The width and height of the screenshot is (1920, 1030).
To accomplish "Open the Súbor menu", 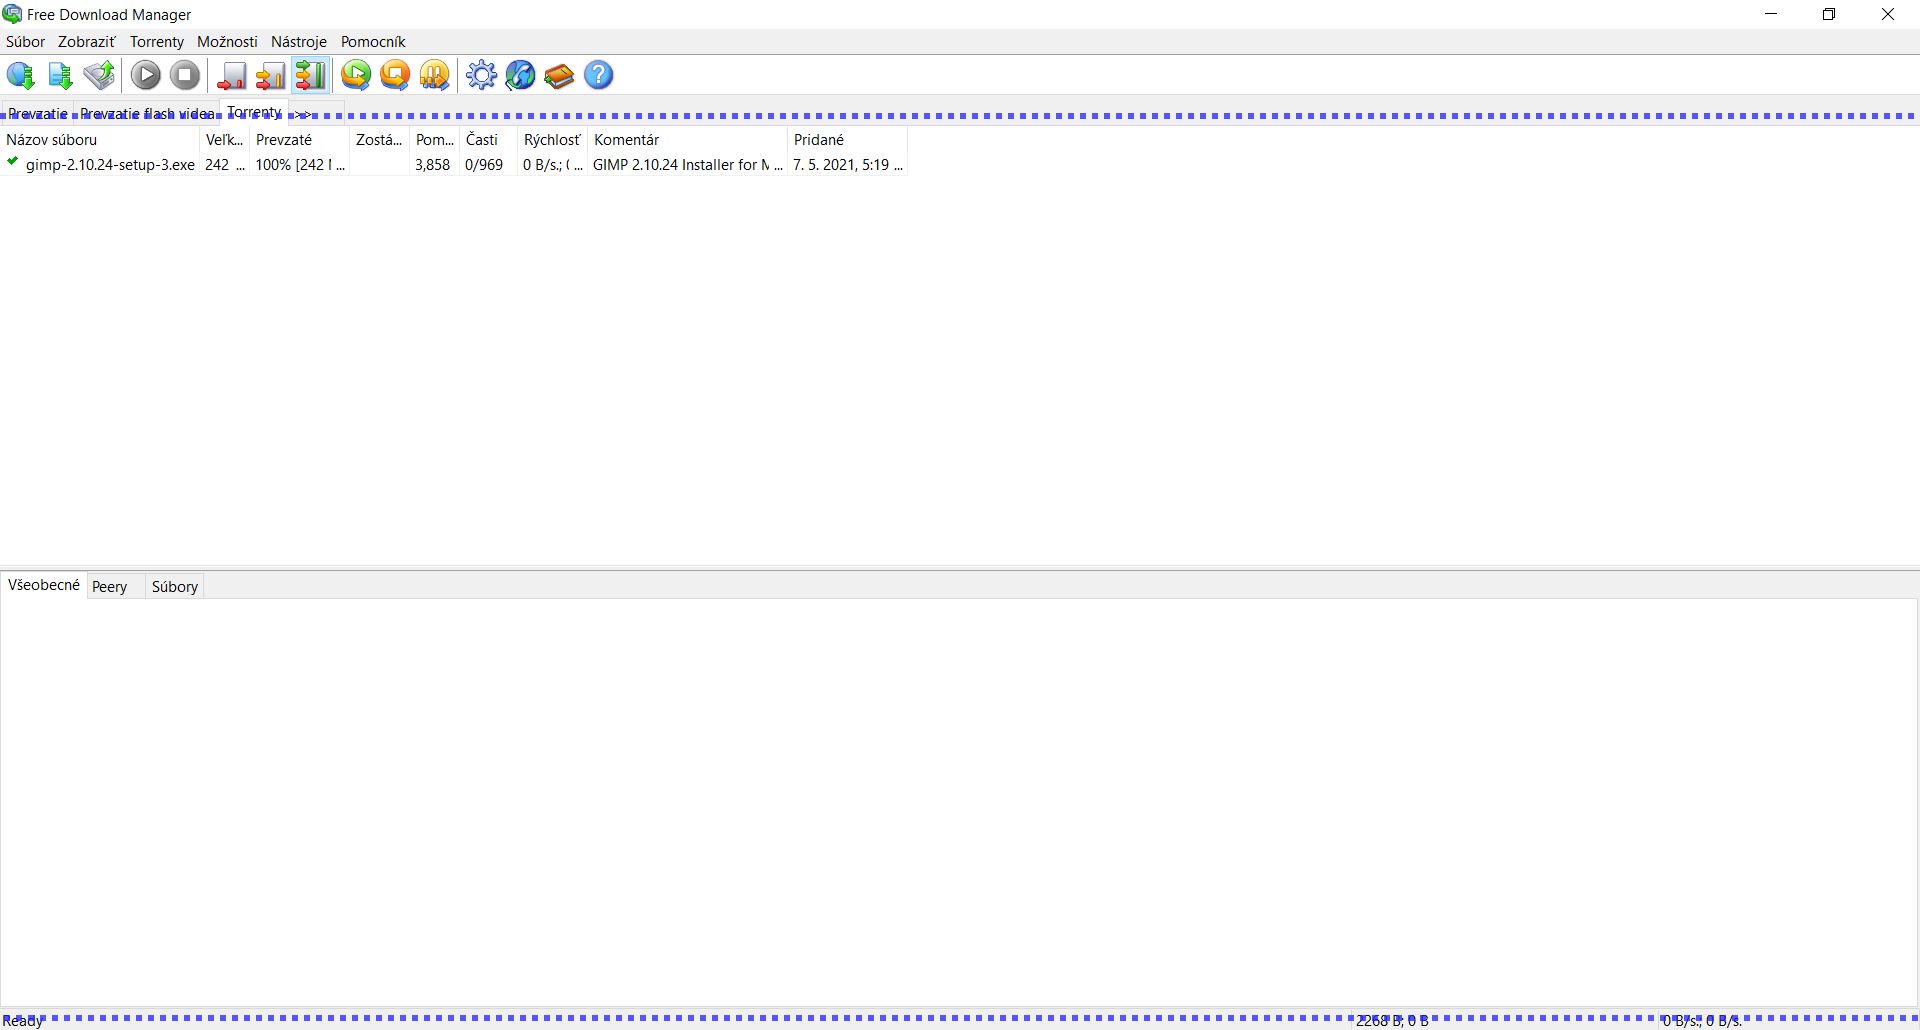I will pyautogui.click(x=25, y=42).
